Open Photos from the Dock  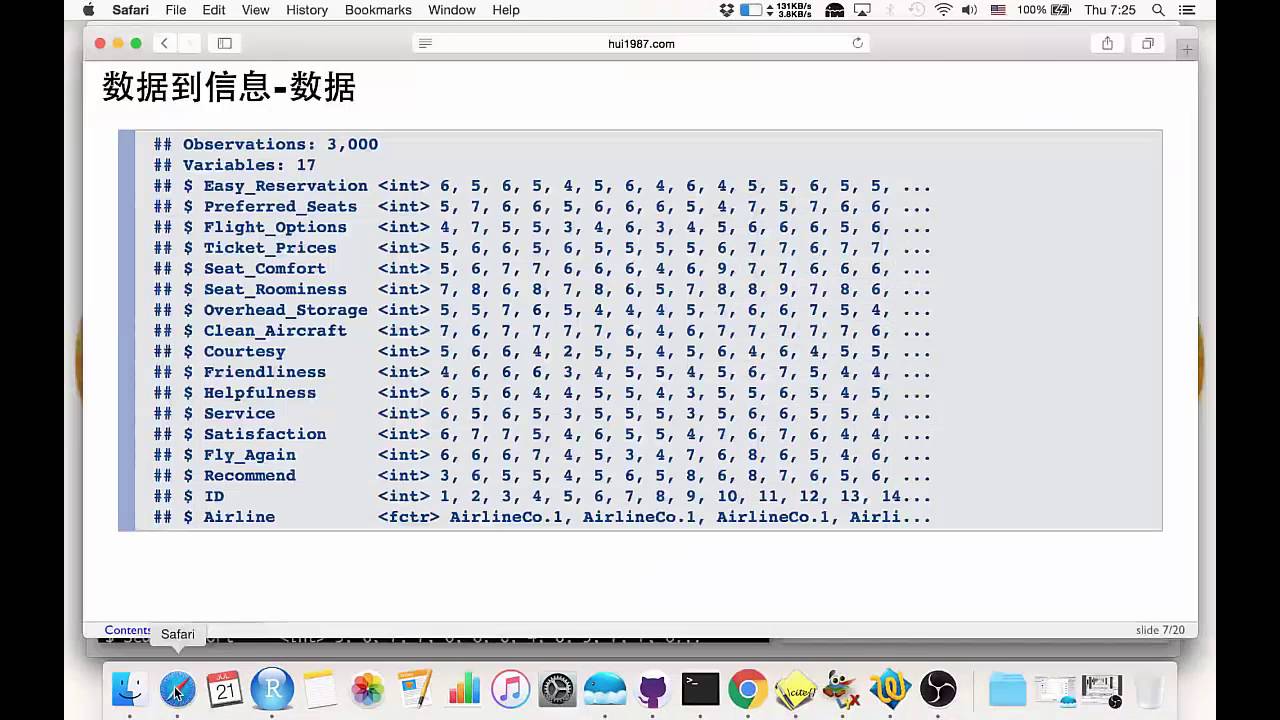[x=368, y=689]
